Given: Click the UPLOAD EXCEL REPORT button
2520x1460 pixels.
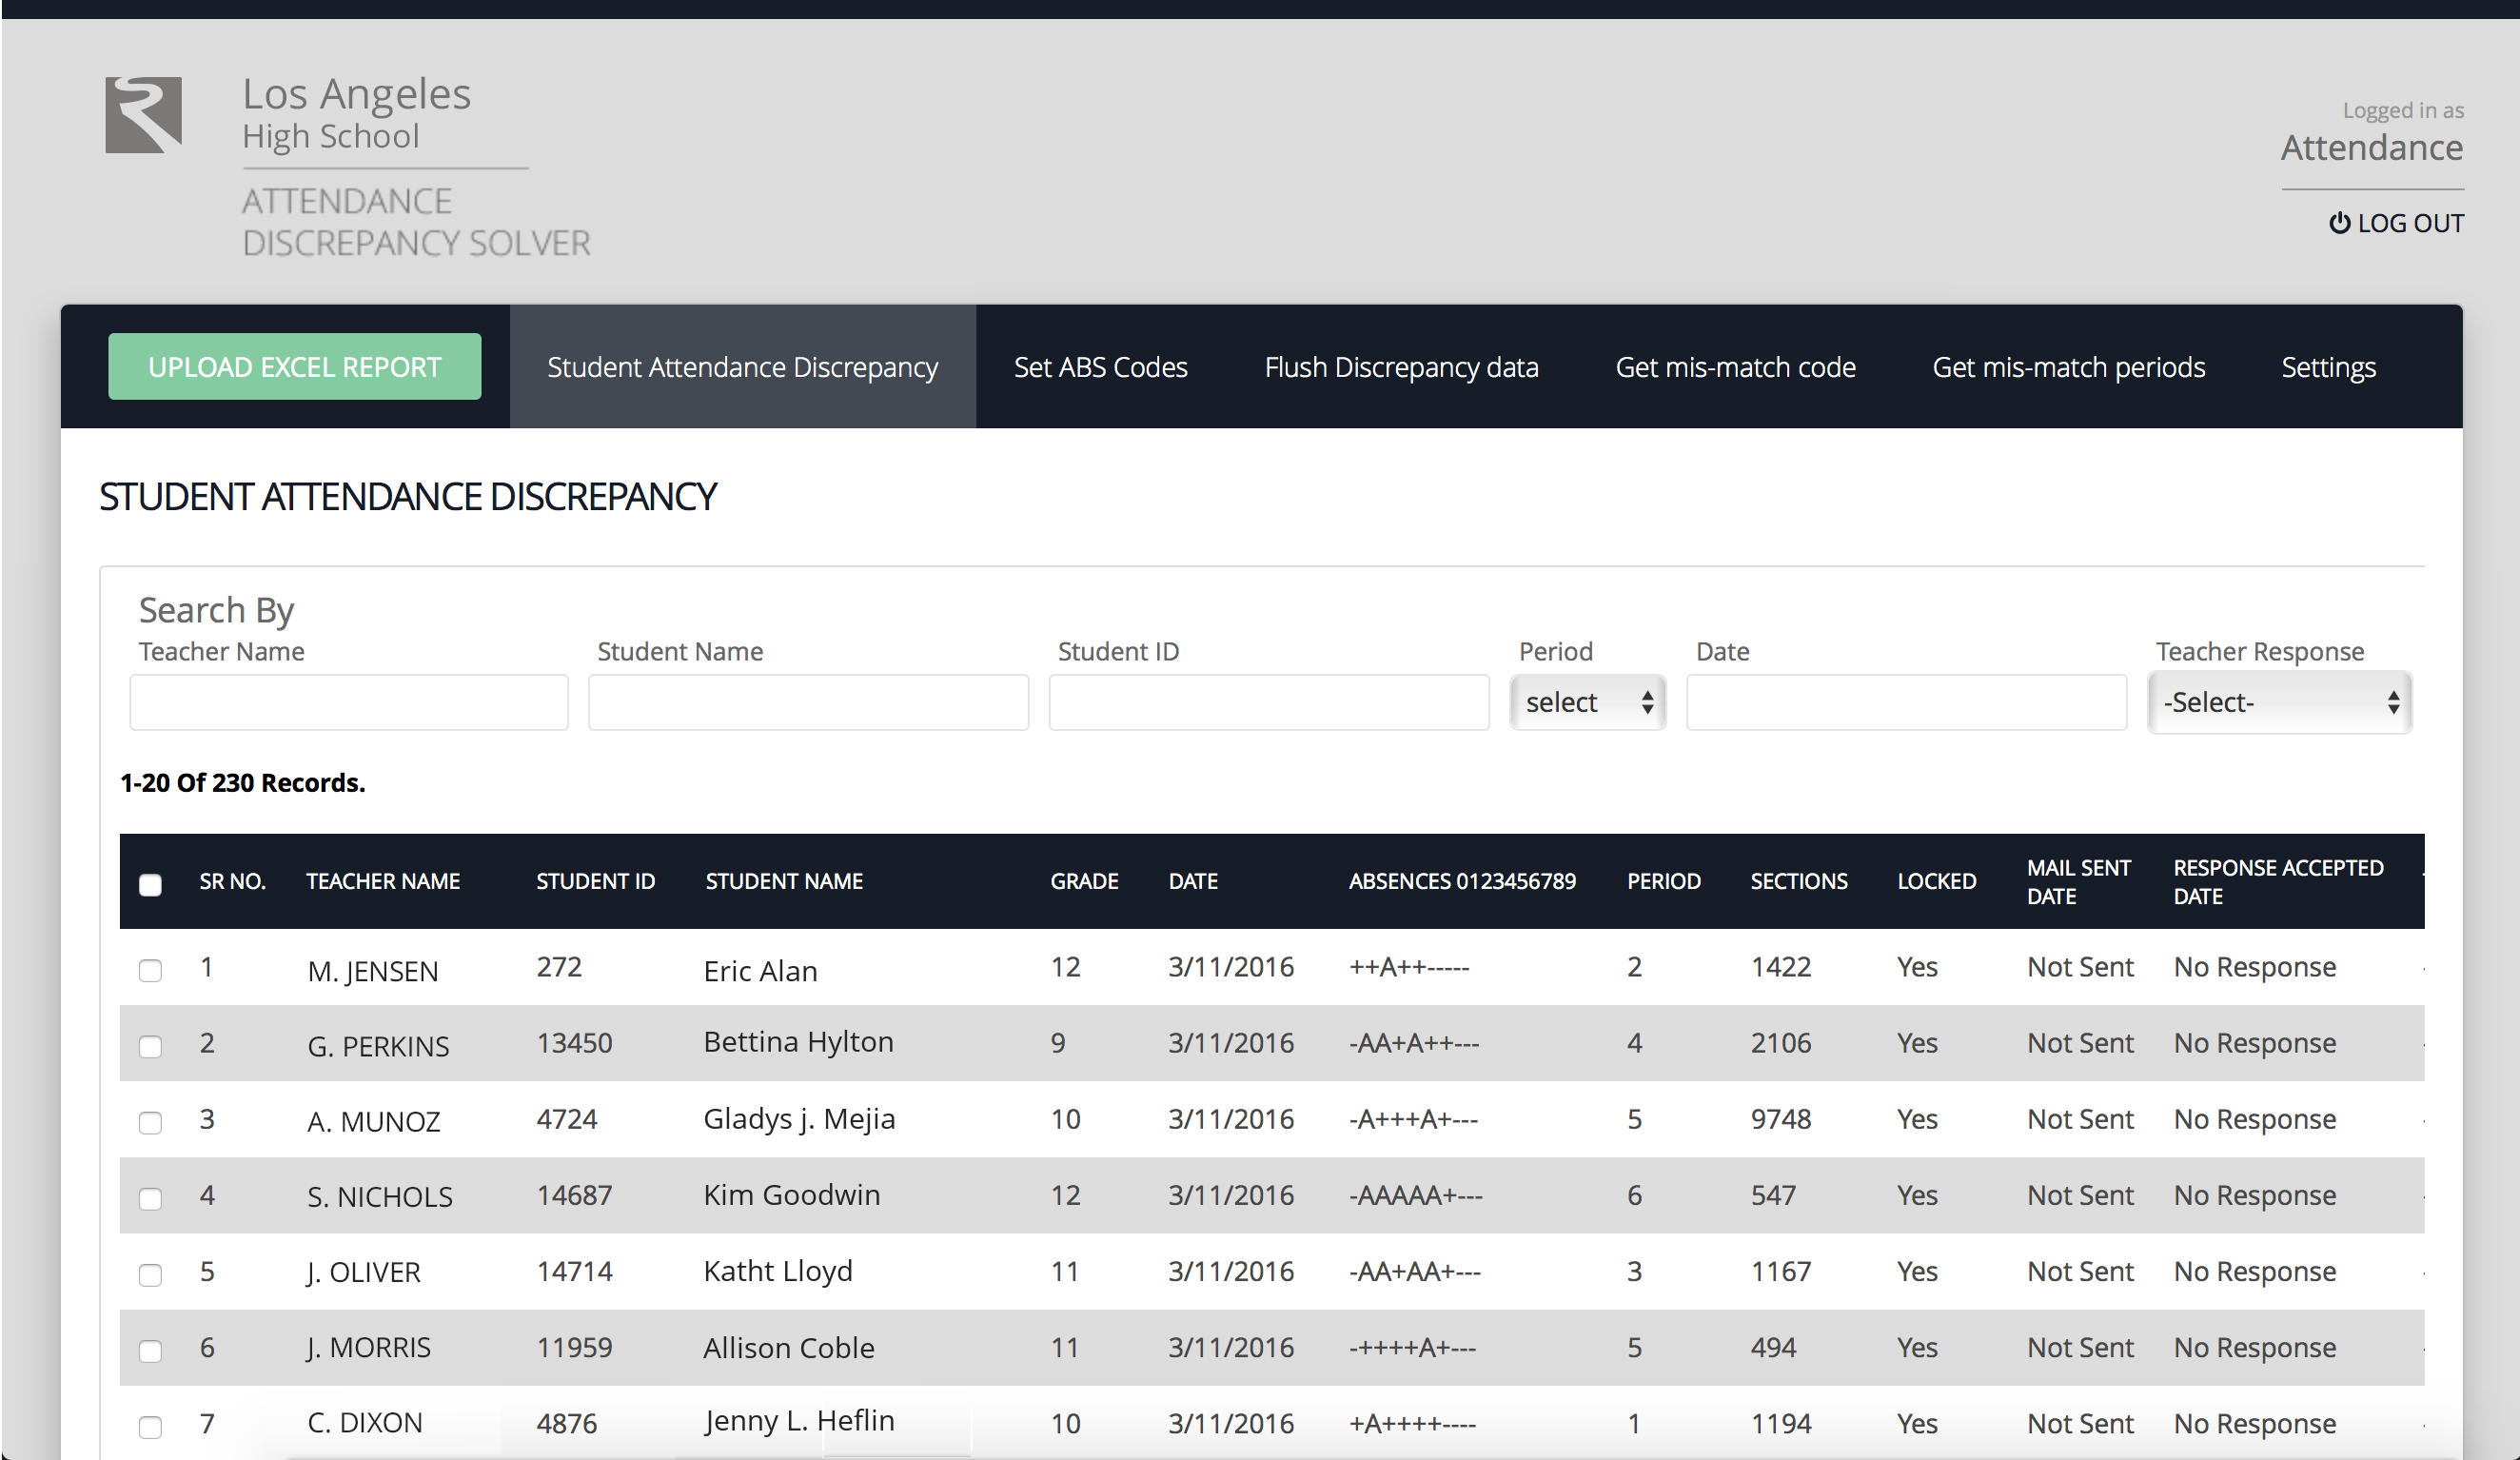Looking at the screenshot, I should click(x=295, y=367).
